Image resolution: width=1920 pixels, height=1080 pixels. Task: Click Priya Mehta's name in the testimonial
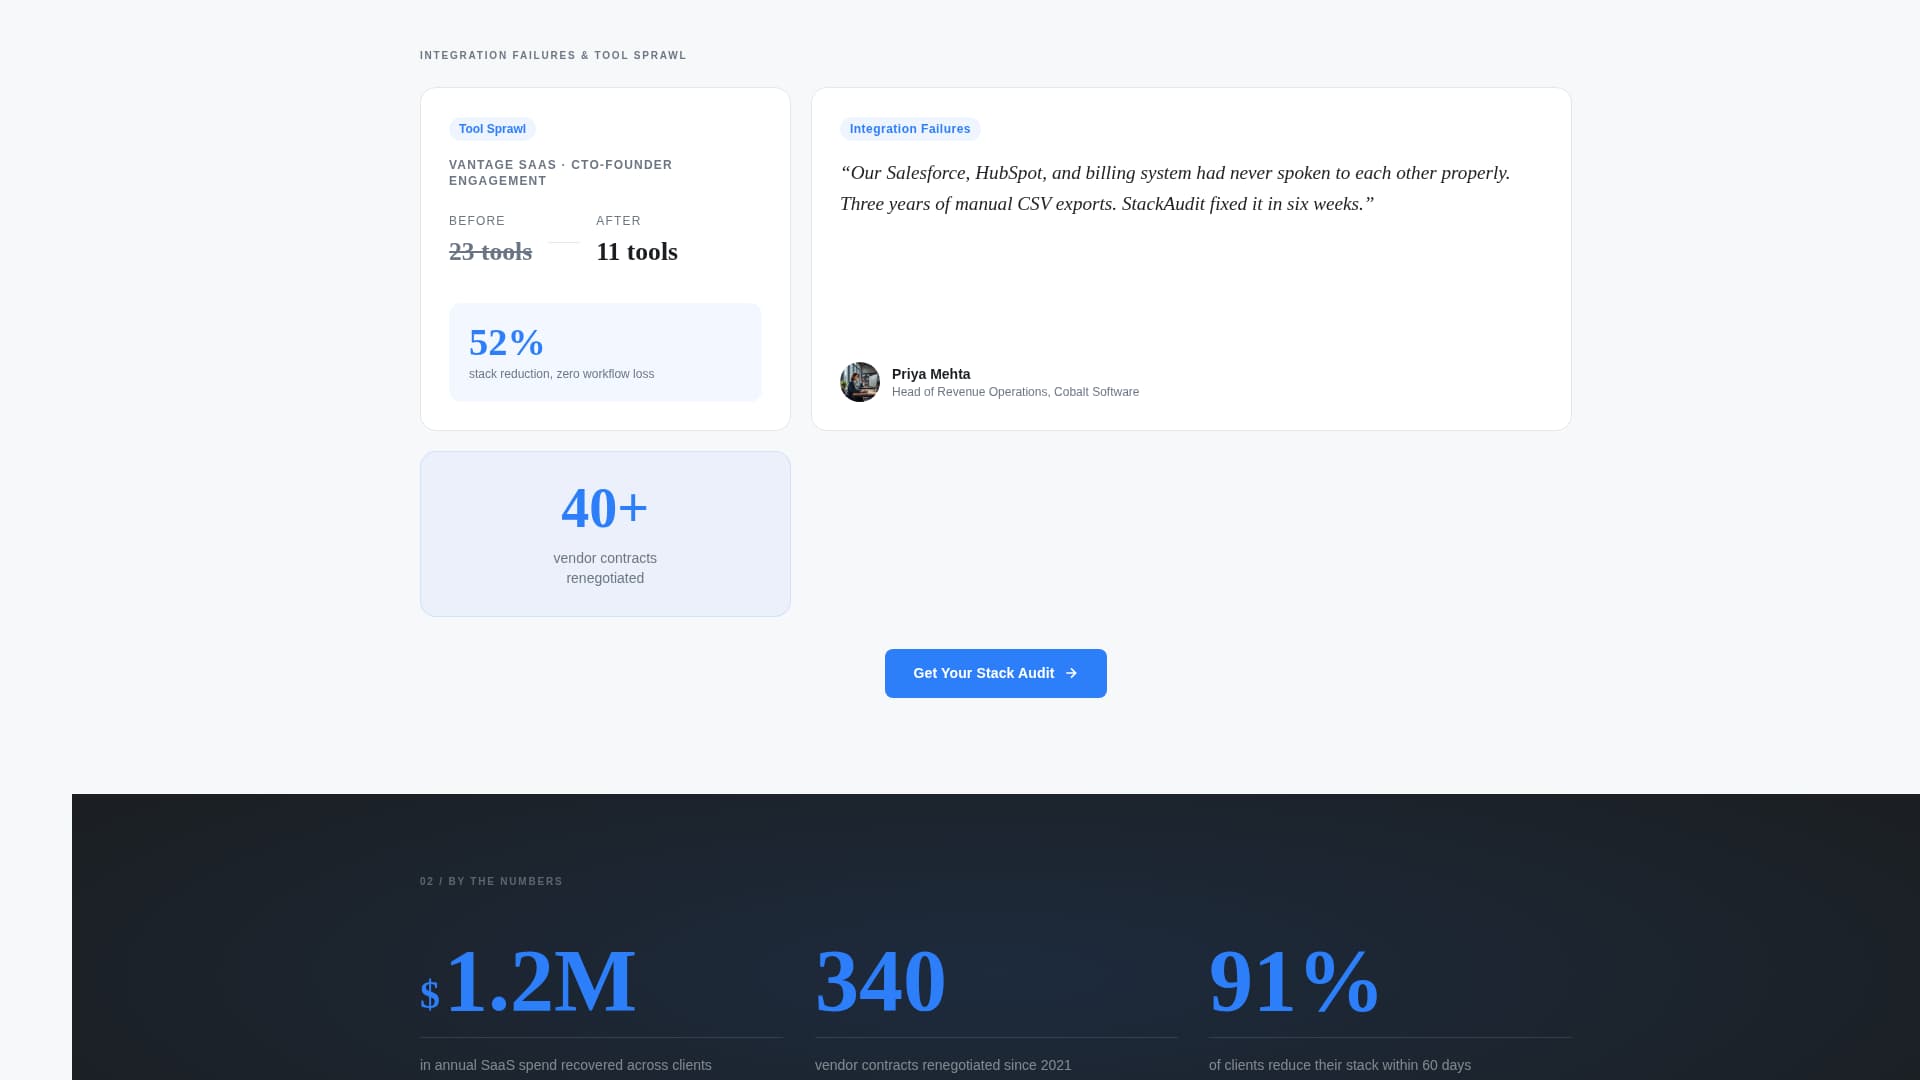point(930,374)
